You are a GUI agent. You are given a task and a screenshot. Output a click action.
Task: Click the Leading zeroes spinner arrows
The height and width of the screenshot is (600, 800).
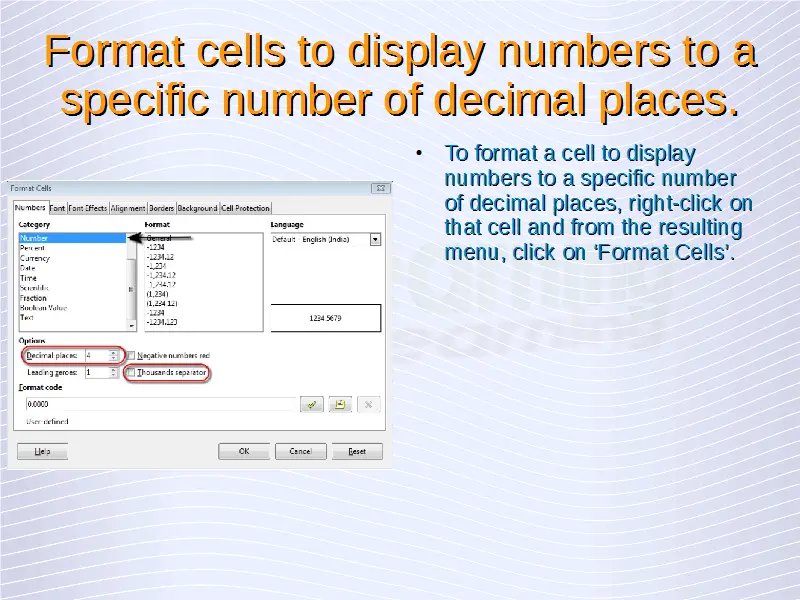116,372
